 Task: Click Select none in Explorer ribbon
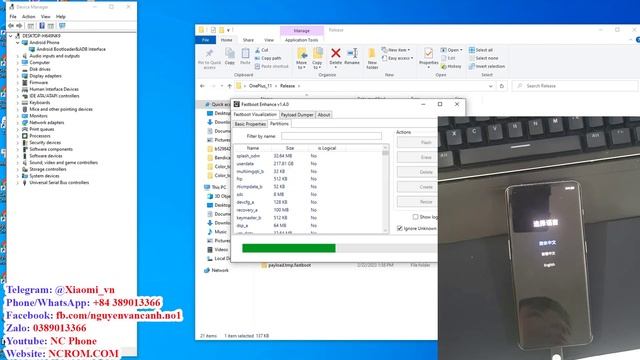pos(483,58)
